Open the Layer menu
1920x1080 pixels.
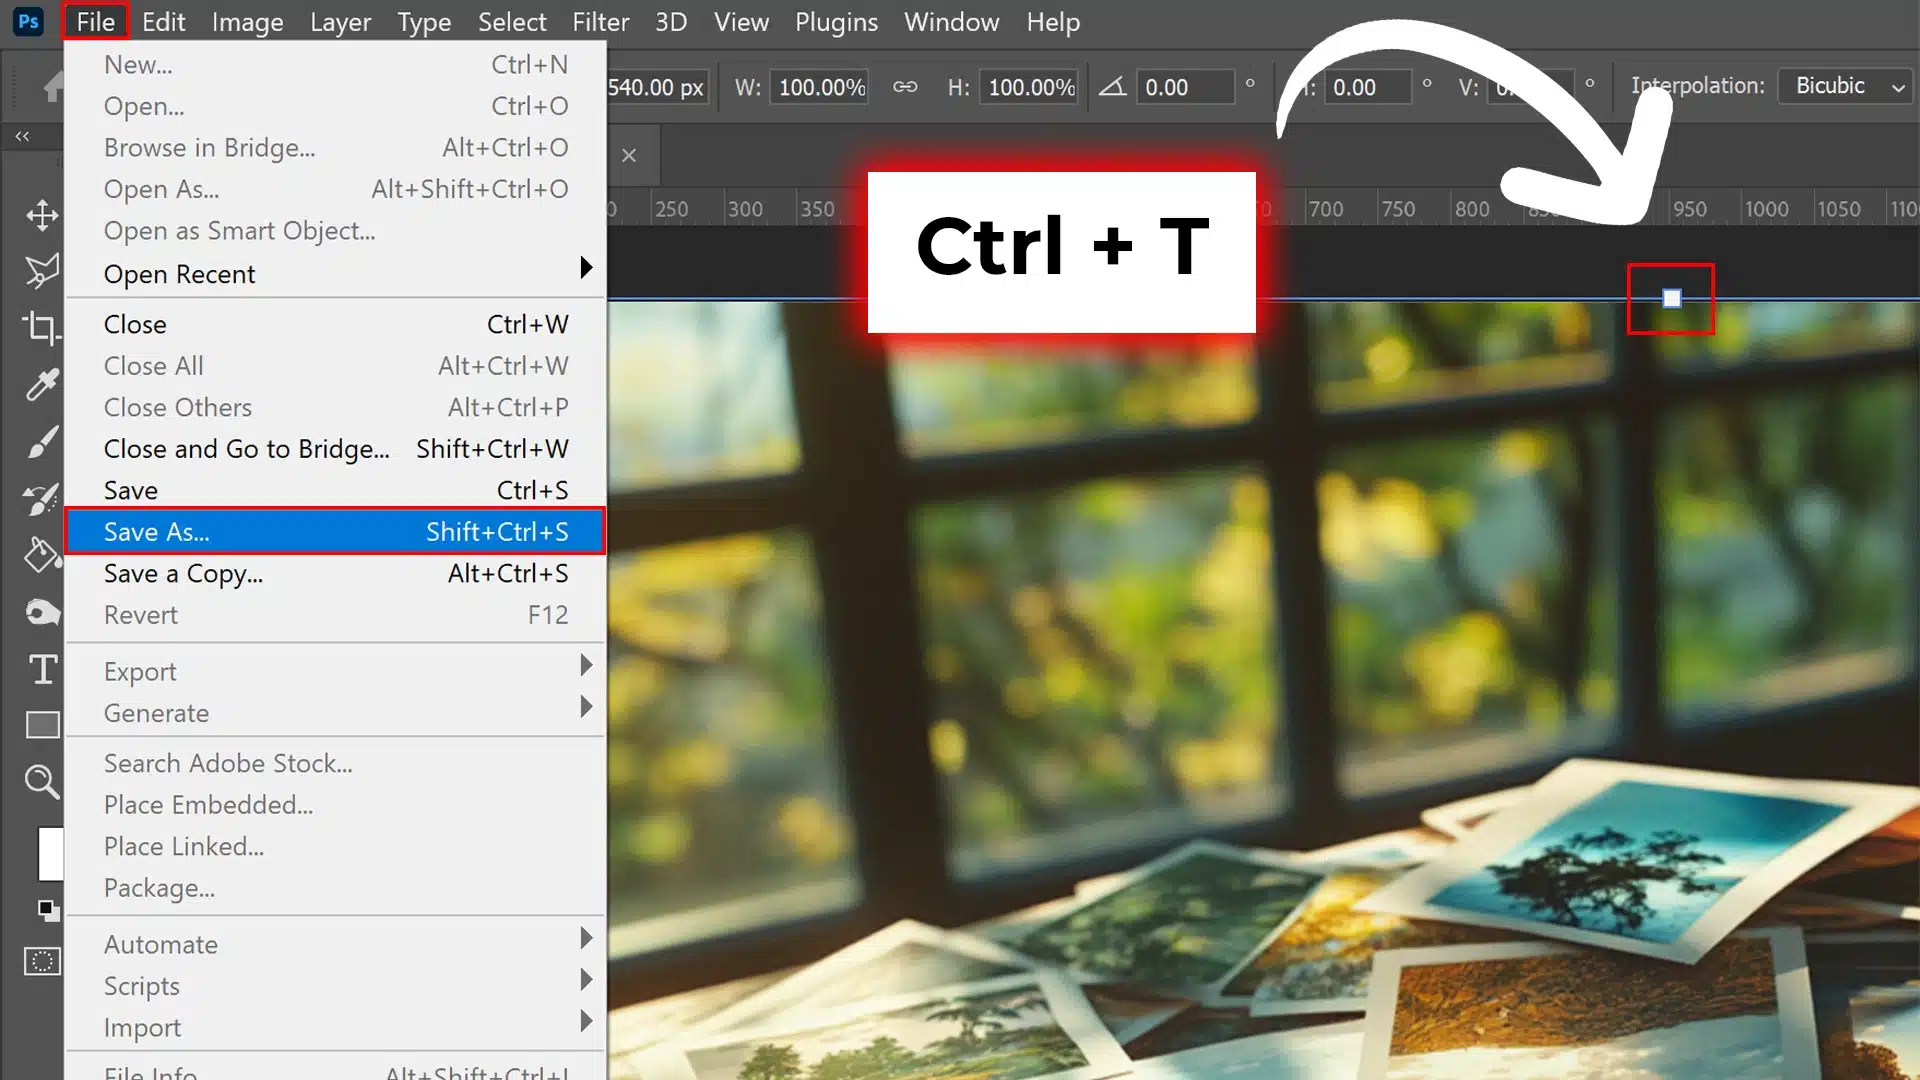pyautogui.click(x=340, y=21)
